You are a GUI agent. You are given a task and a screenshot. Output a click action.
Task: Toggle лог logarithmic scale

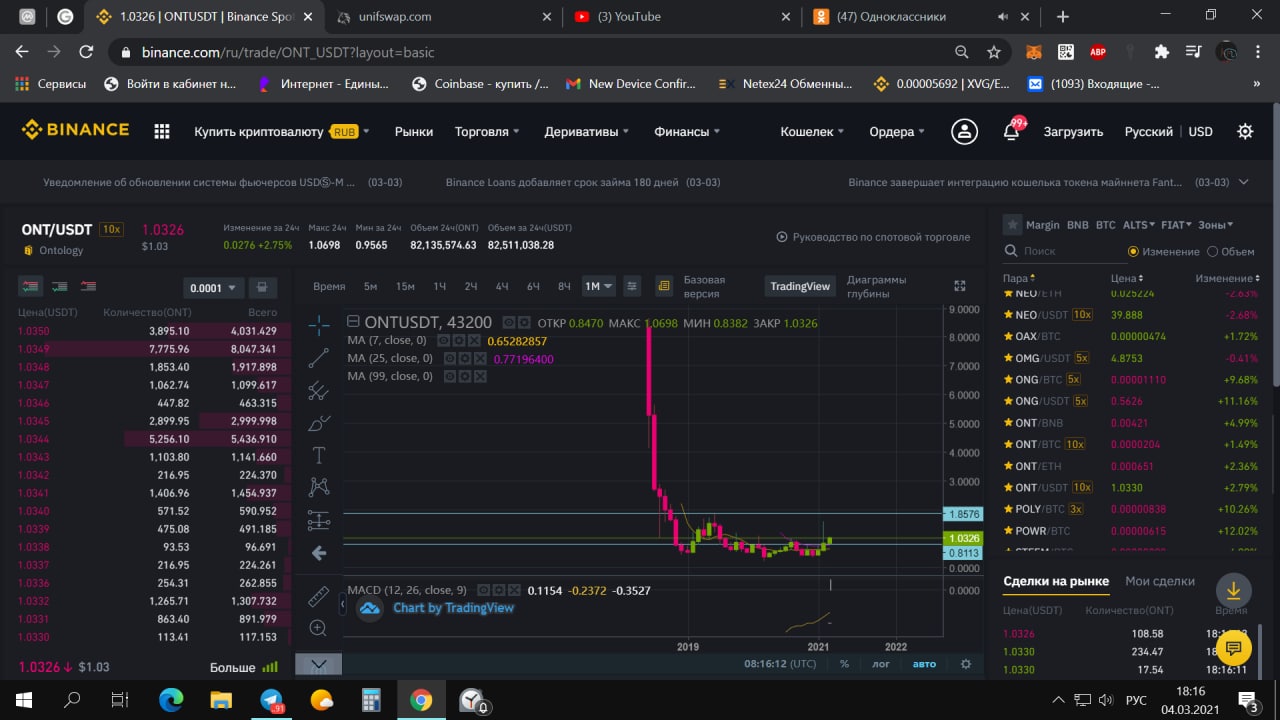pos(880,663)
